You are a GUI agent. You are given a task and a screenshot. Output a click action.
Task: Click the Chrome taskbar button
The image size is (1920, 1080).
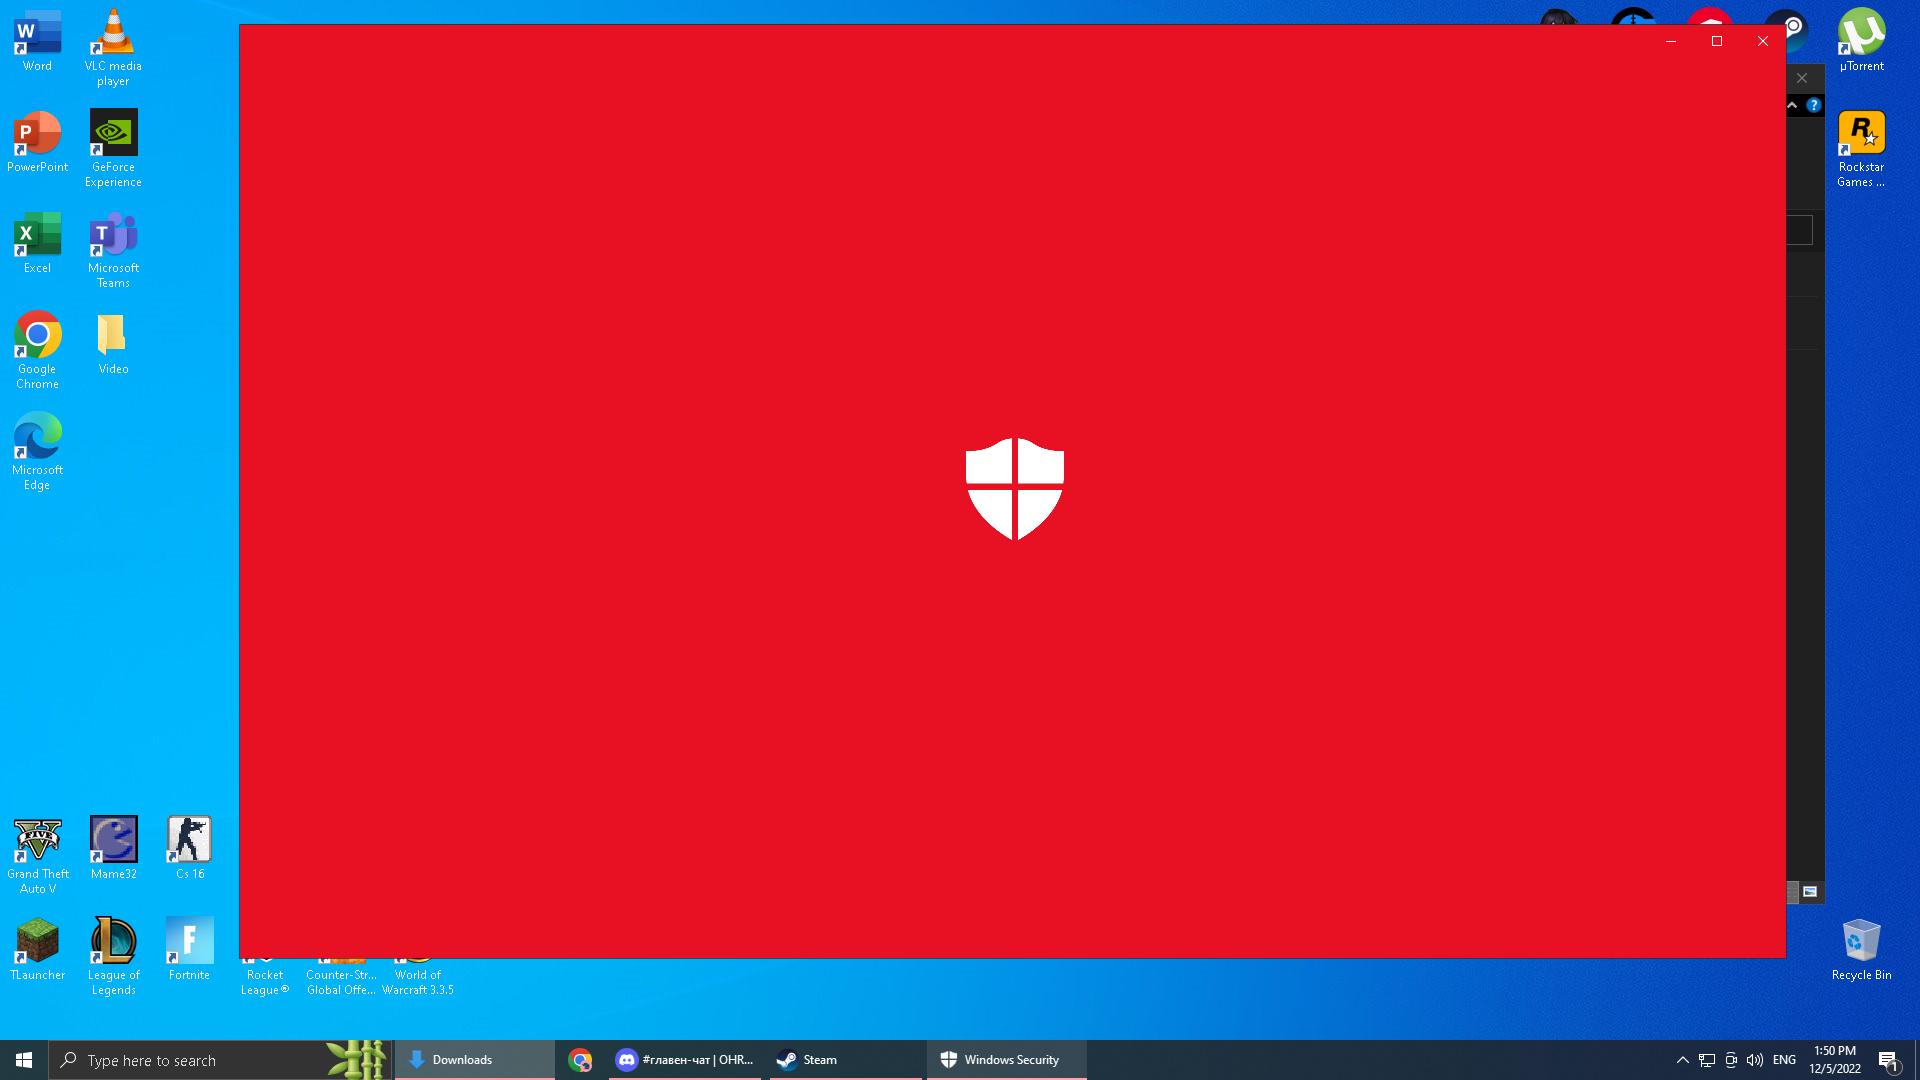(x=580, y=1060)
